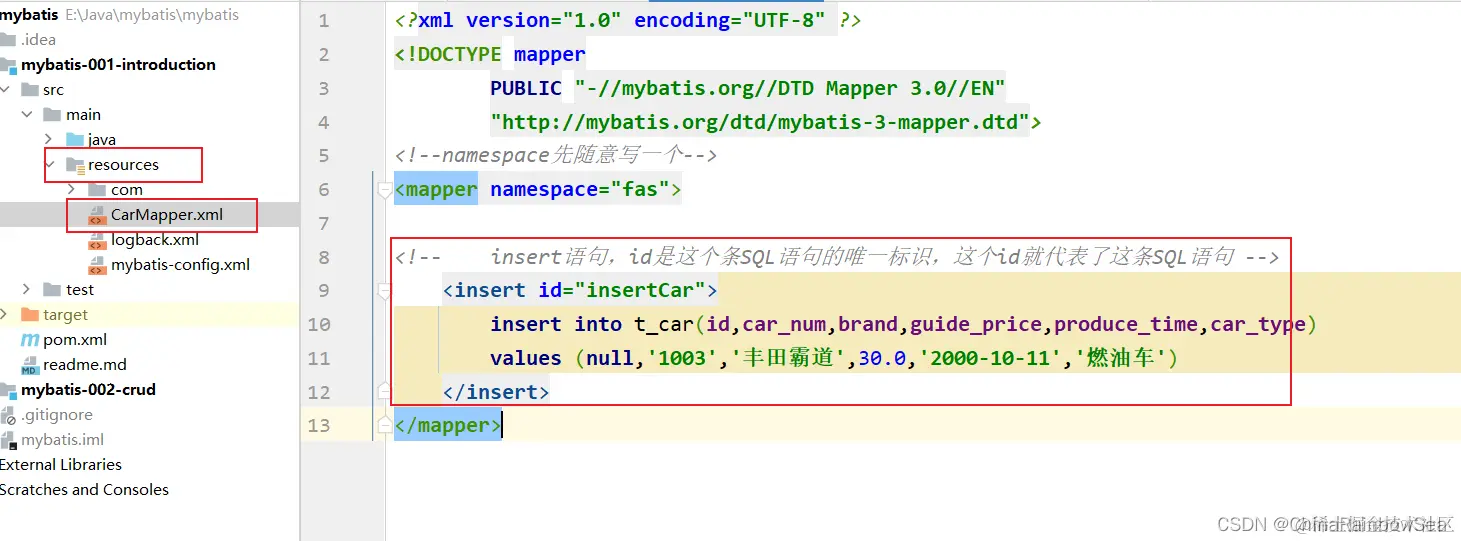Expand the java folder node

50,140
